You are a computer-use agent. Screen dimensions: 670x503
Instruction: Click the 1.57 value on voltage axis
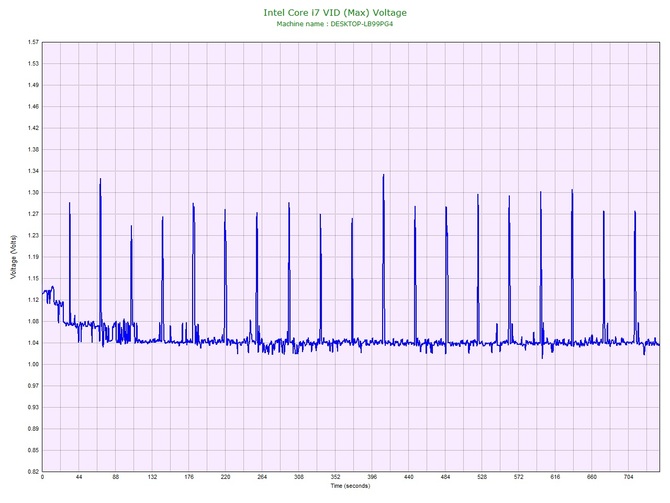pyautogui.click(x=33, y=42)
